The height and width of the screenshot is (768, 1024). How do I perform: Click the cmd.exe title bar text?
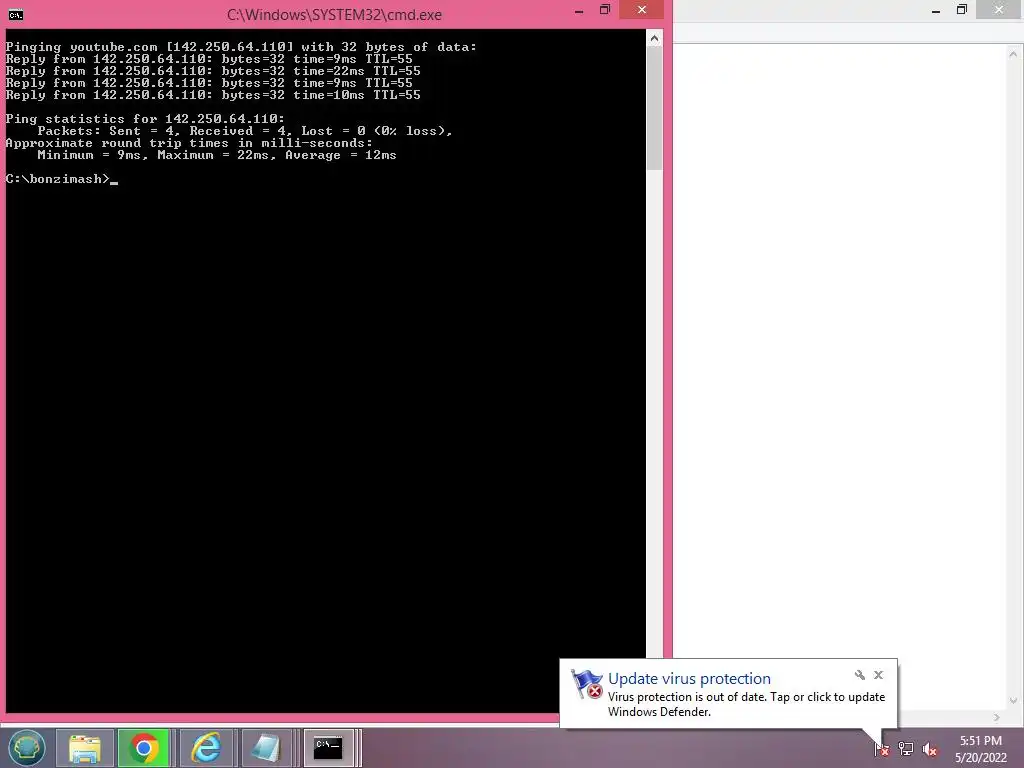pyautogui.click(x=334, y=14)
